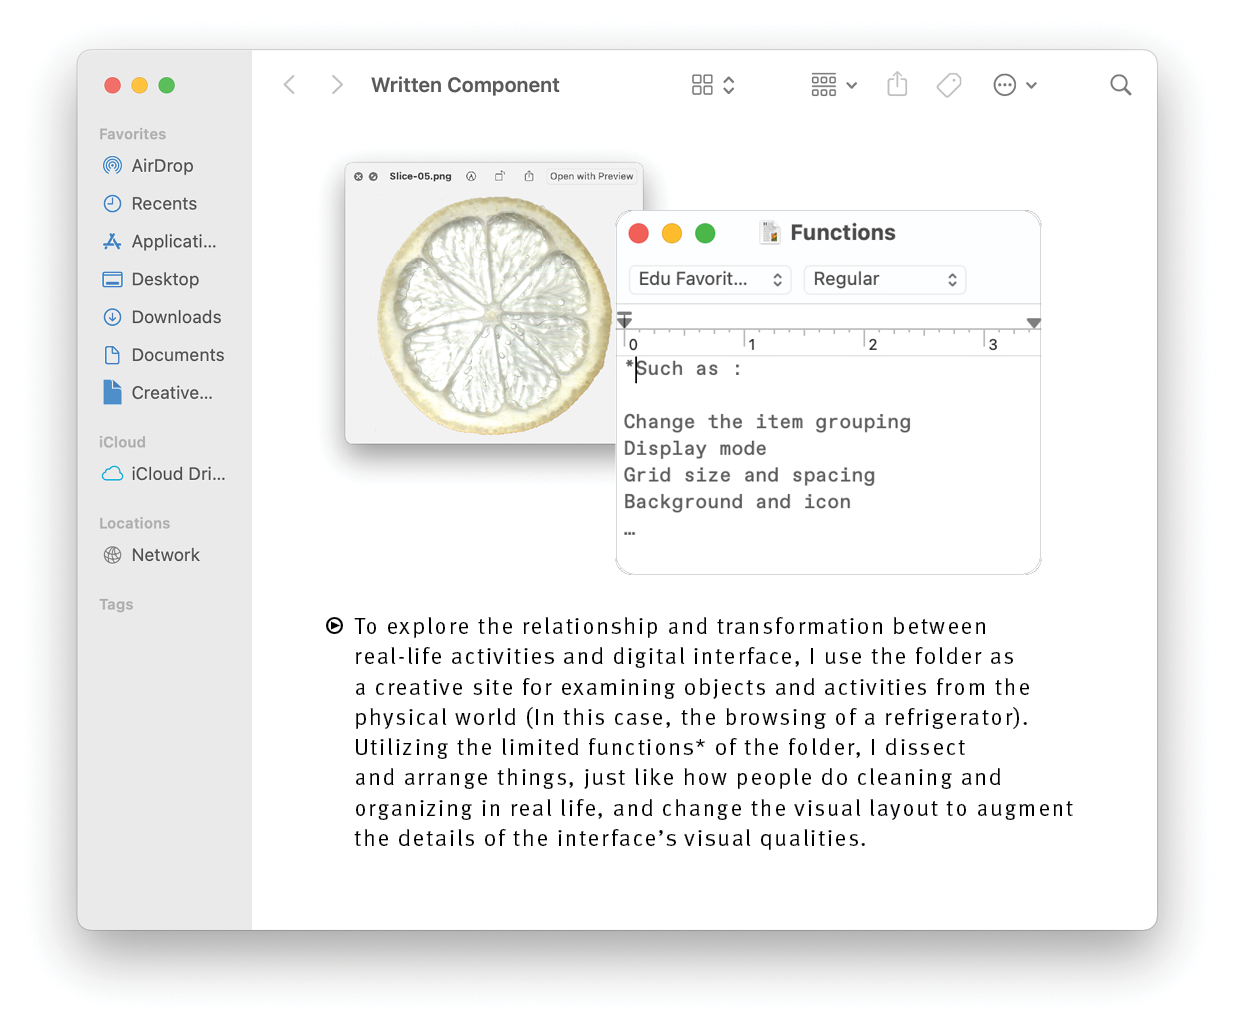The height and width of the screenshot is (1031, 1240).
Task: Close the Functions window with red button
Action: (x=639, y=233)
